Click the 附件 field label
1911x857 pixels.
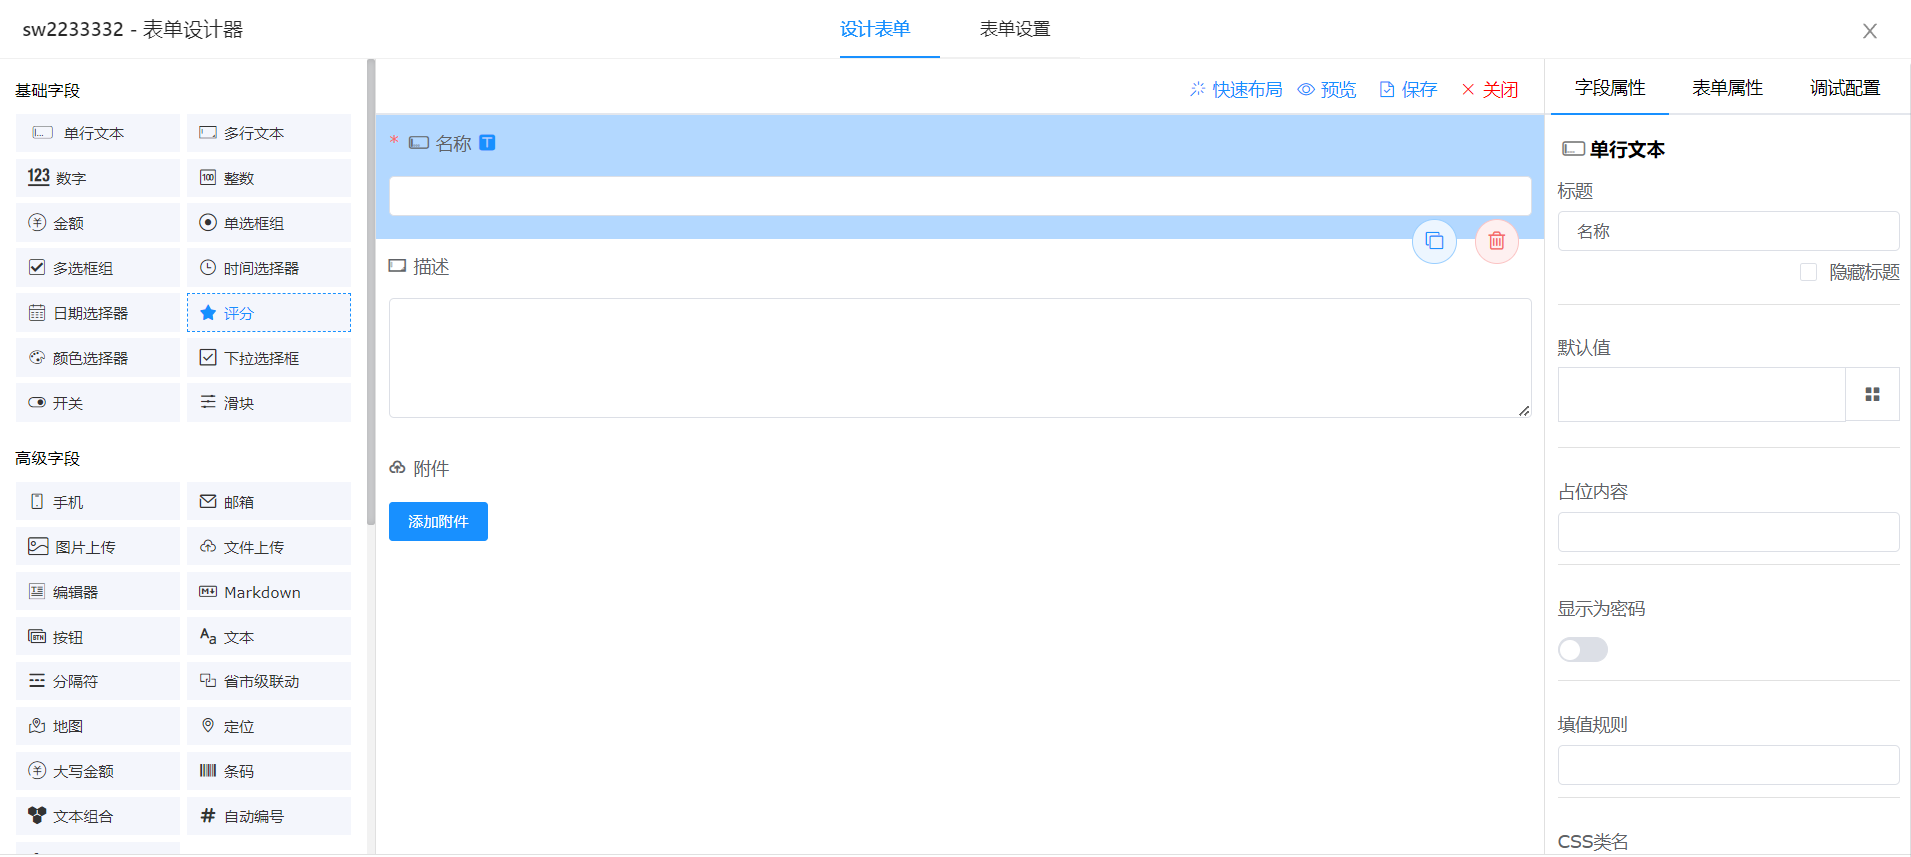point(431,469)
